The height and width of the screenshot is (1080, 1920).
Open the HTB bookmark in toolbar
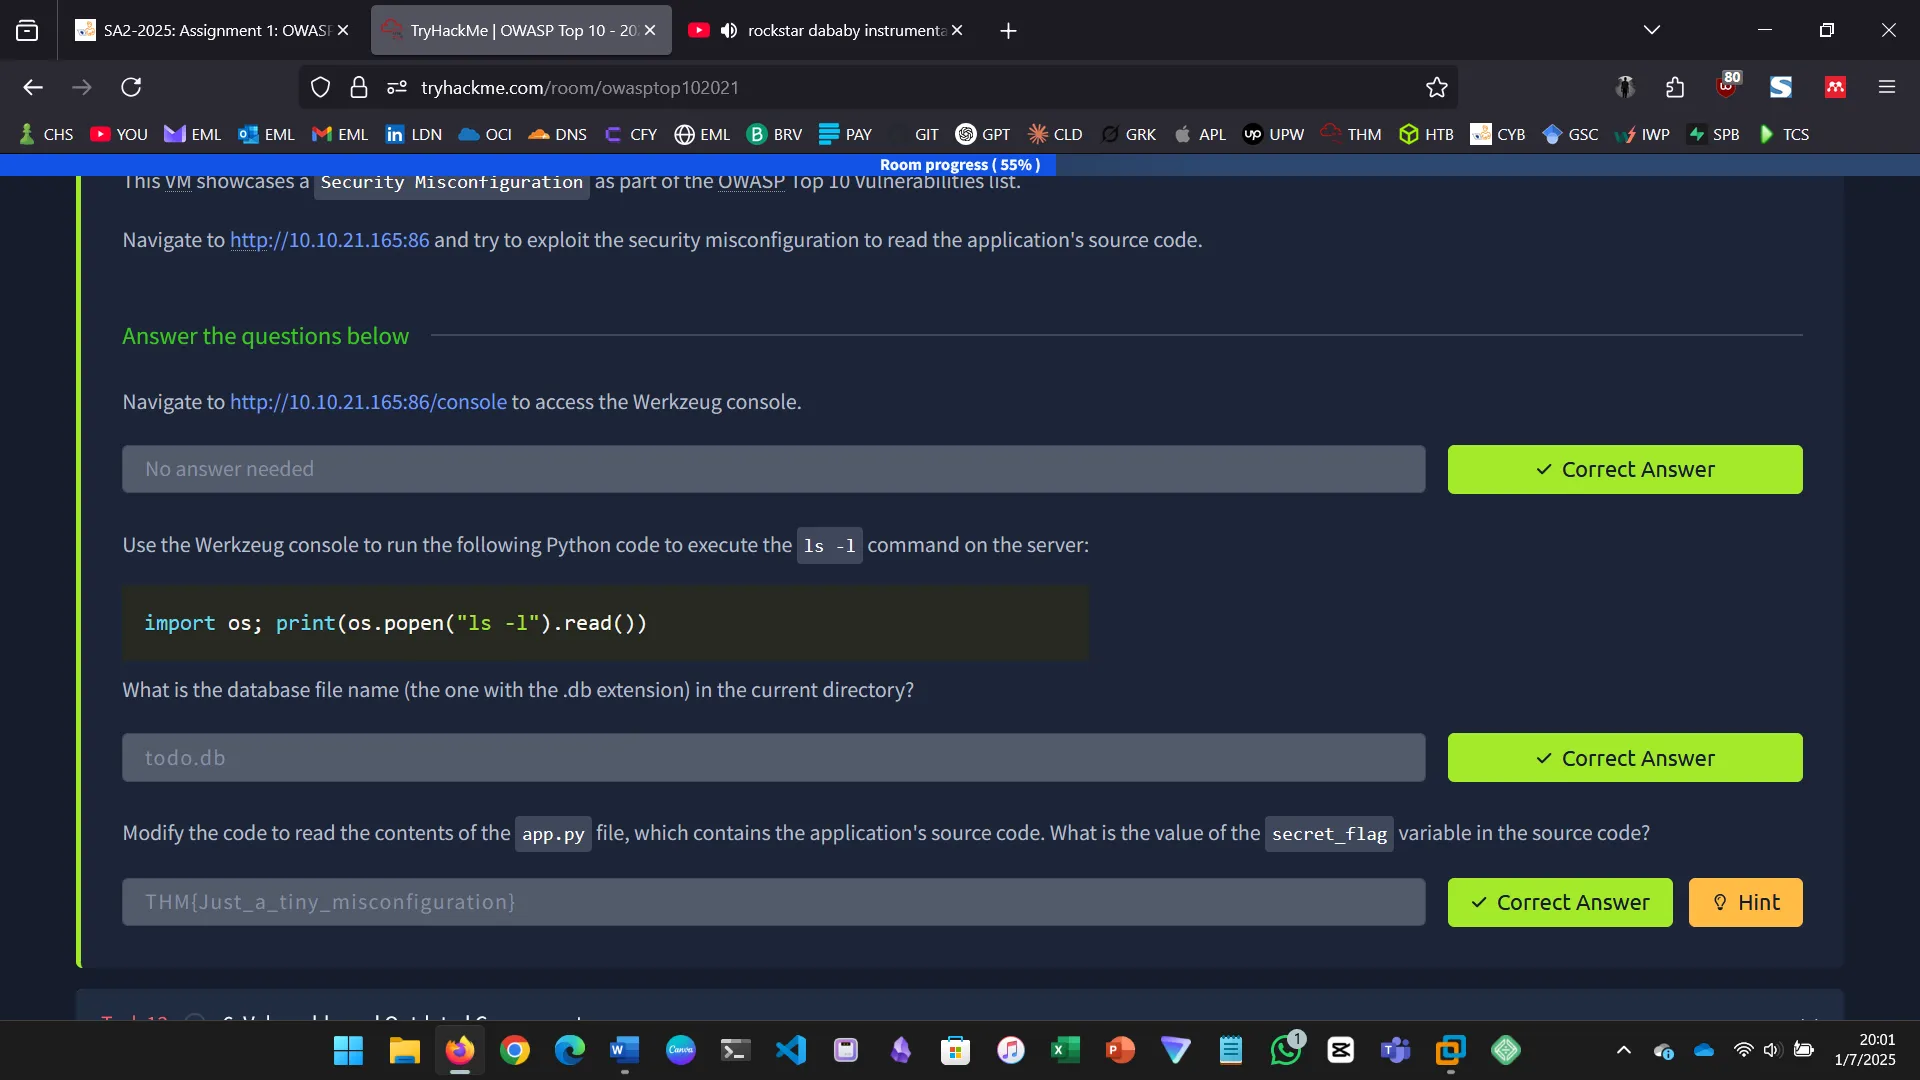[1426, 134]
